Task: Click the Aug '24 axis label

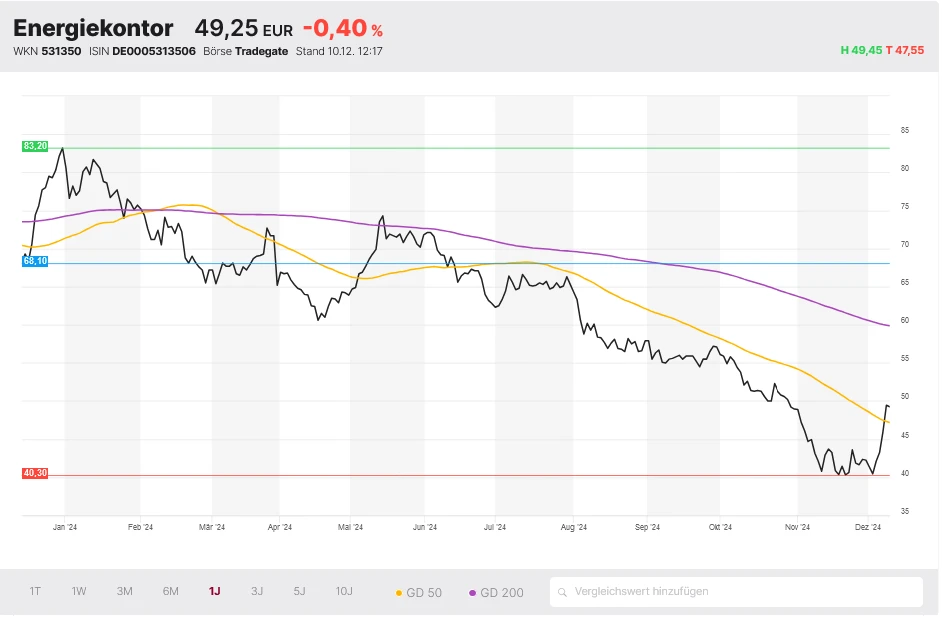Action: [574, 527]
